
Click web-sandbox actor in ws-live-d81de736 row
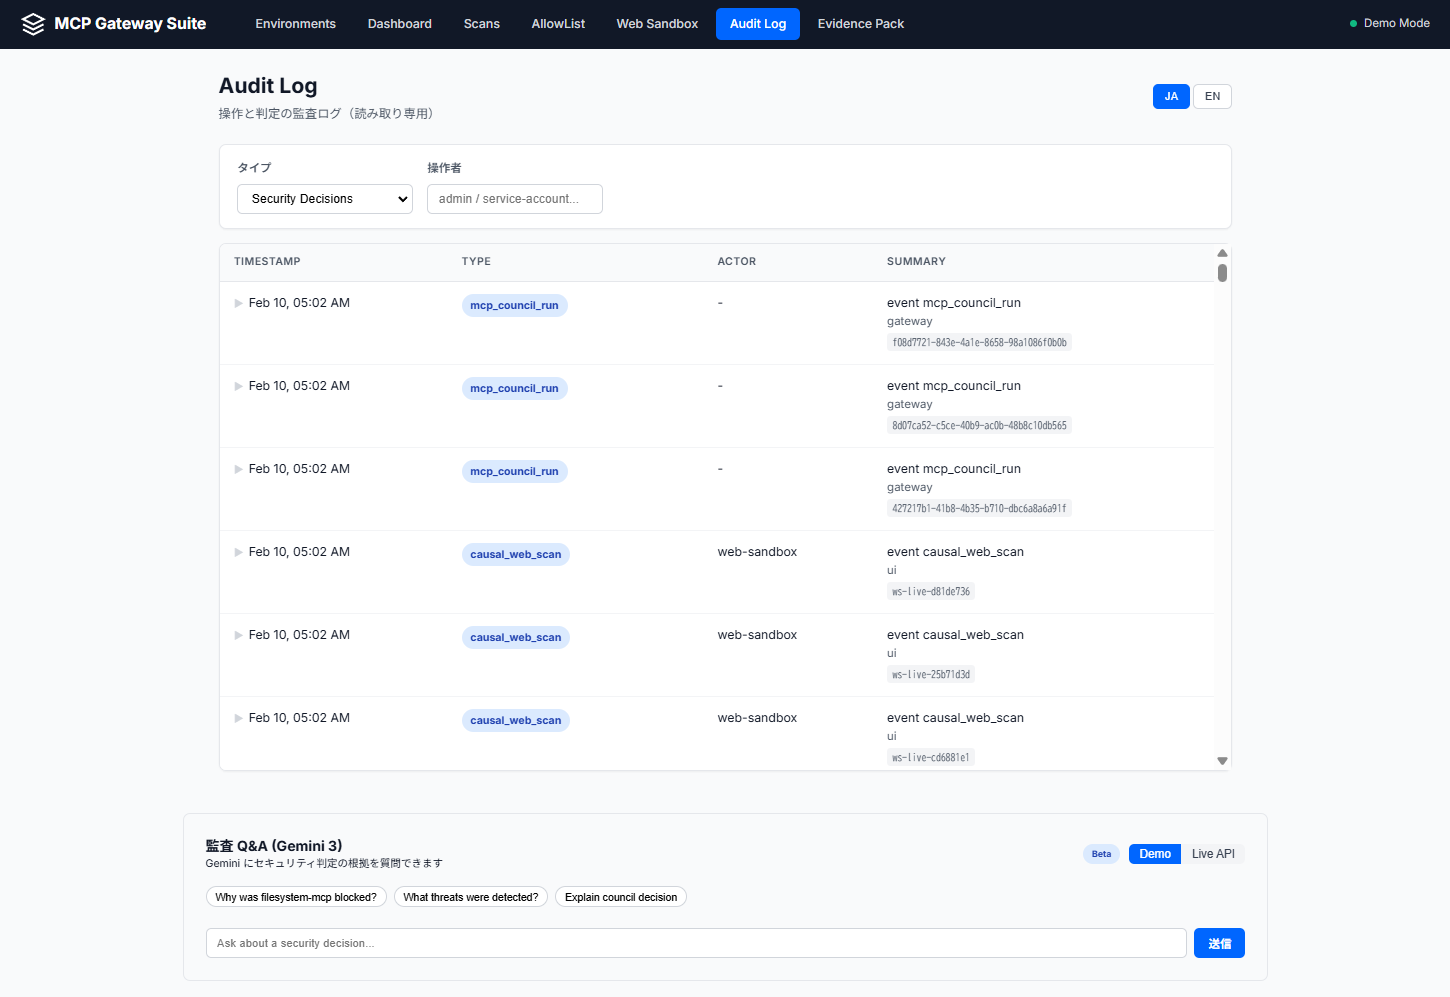[x=757, y=552]
